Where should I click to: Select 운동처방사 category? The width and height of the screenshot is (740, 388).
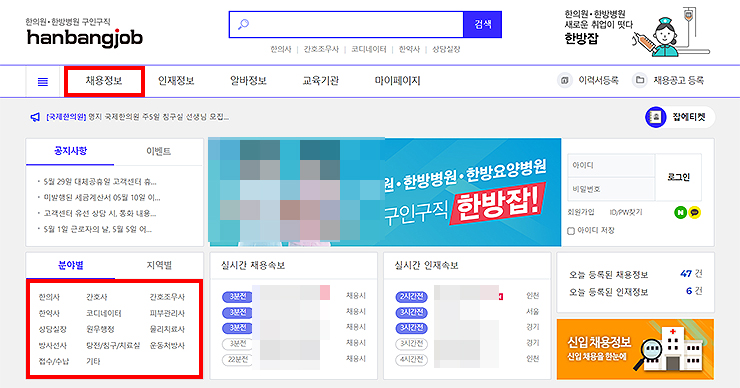pyautogui.click(x=167, y=346)
